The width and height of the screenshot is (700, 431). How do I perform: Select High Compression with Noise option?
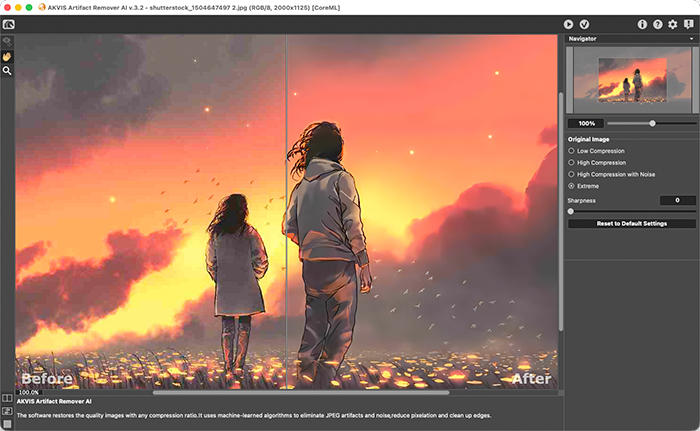point(612,174)
